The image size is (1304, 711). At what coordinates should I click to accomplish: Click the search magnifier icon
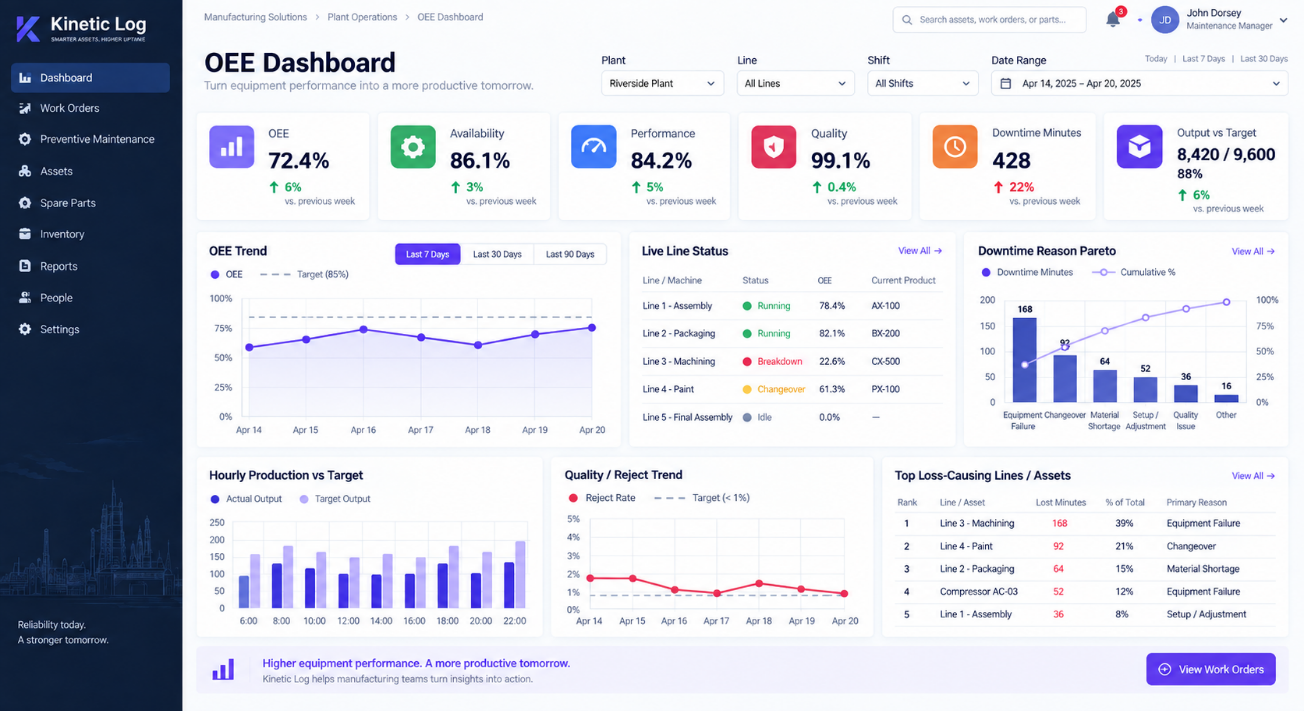tap(907, 19)
